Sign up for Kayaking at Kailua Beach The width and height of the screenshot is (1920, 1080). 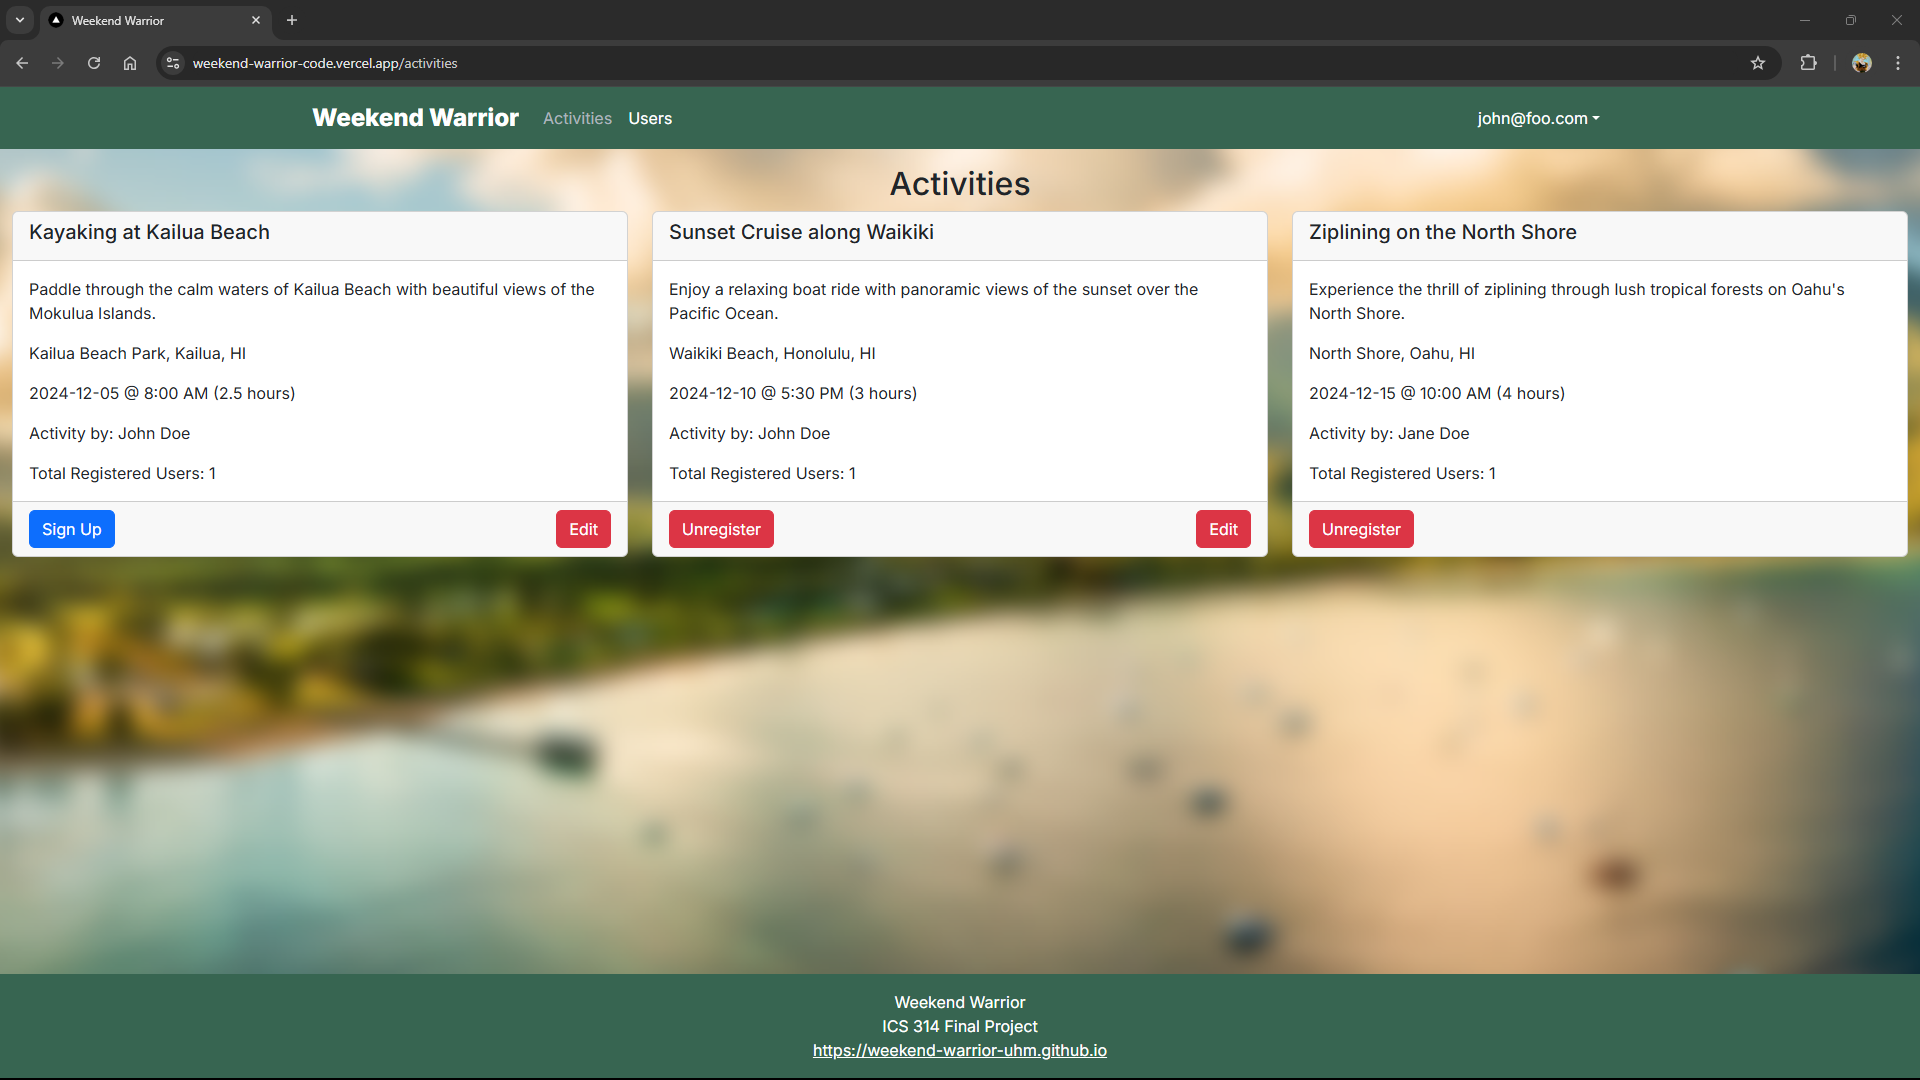click(x=71, y=528)
